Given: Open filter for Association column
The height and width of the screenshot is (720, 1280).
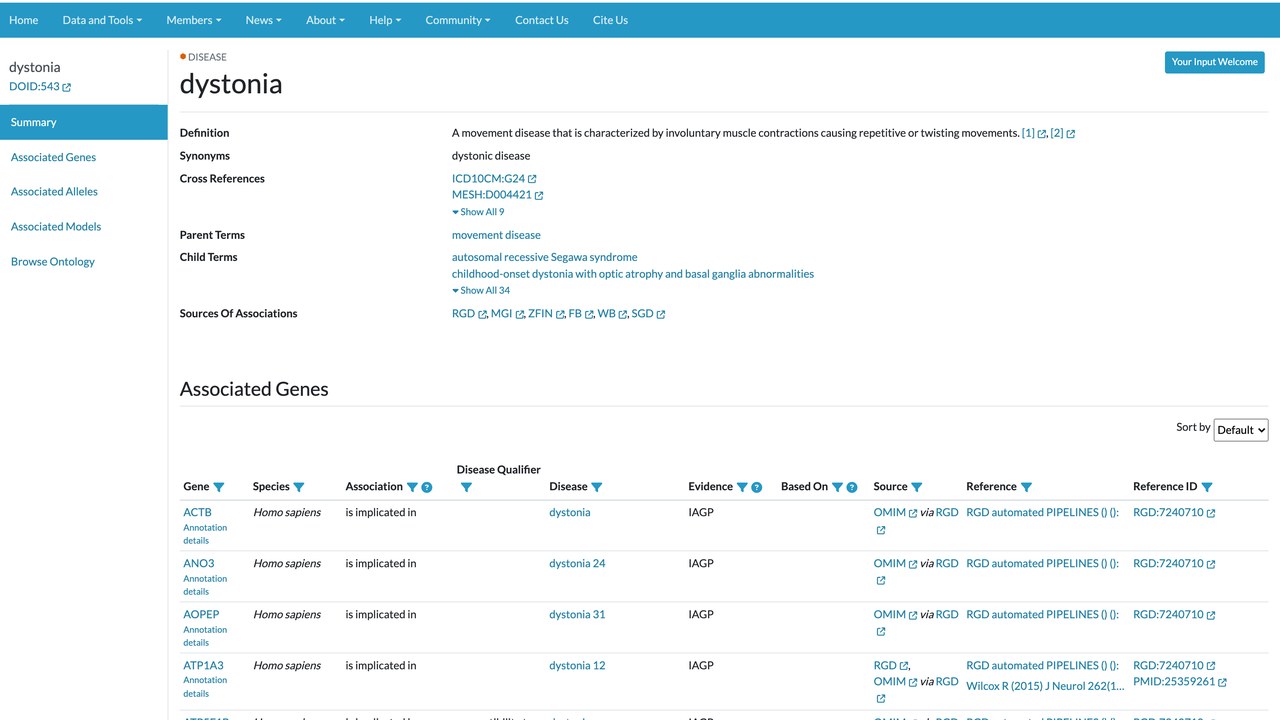Looking at the screenshot, I should (412, 487).
